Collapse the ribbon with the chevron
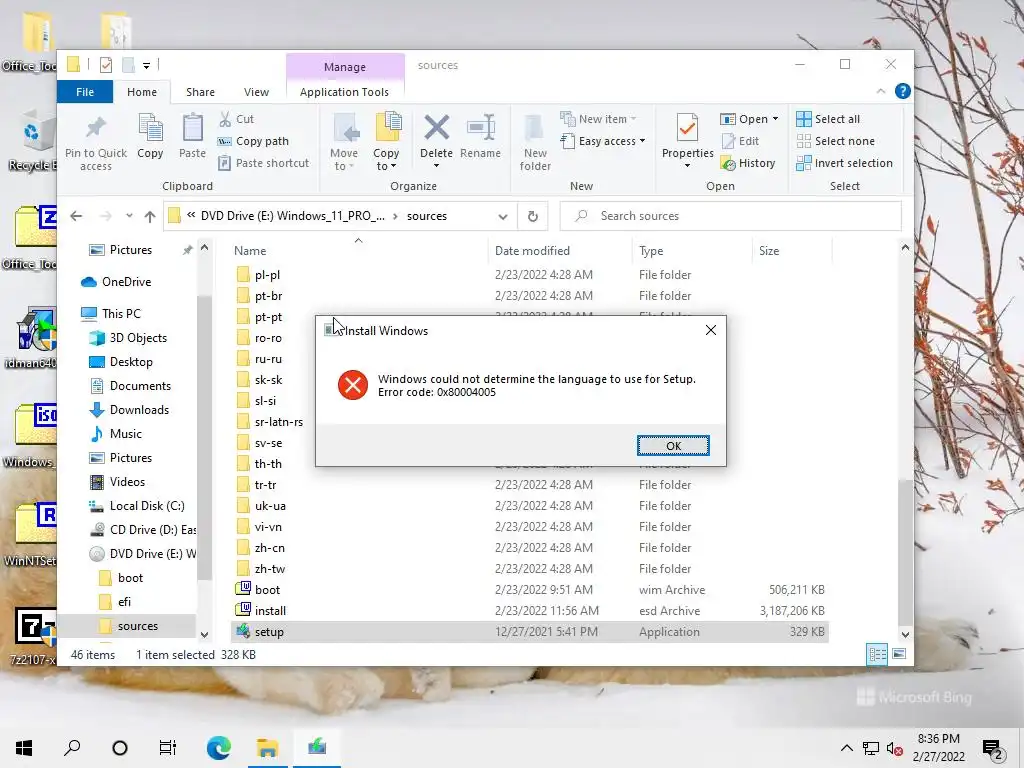 pos(880,91)
